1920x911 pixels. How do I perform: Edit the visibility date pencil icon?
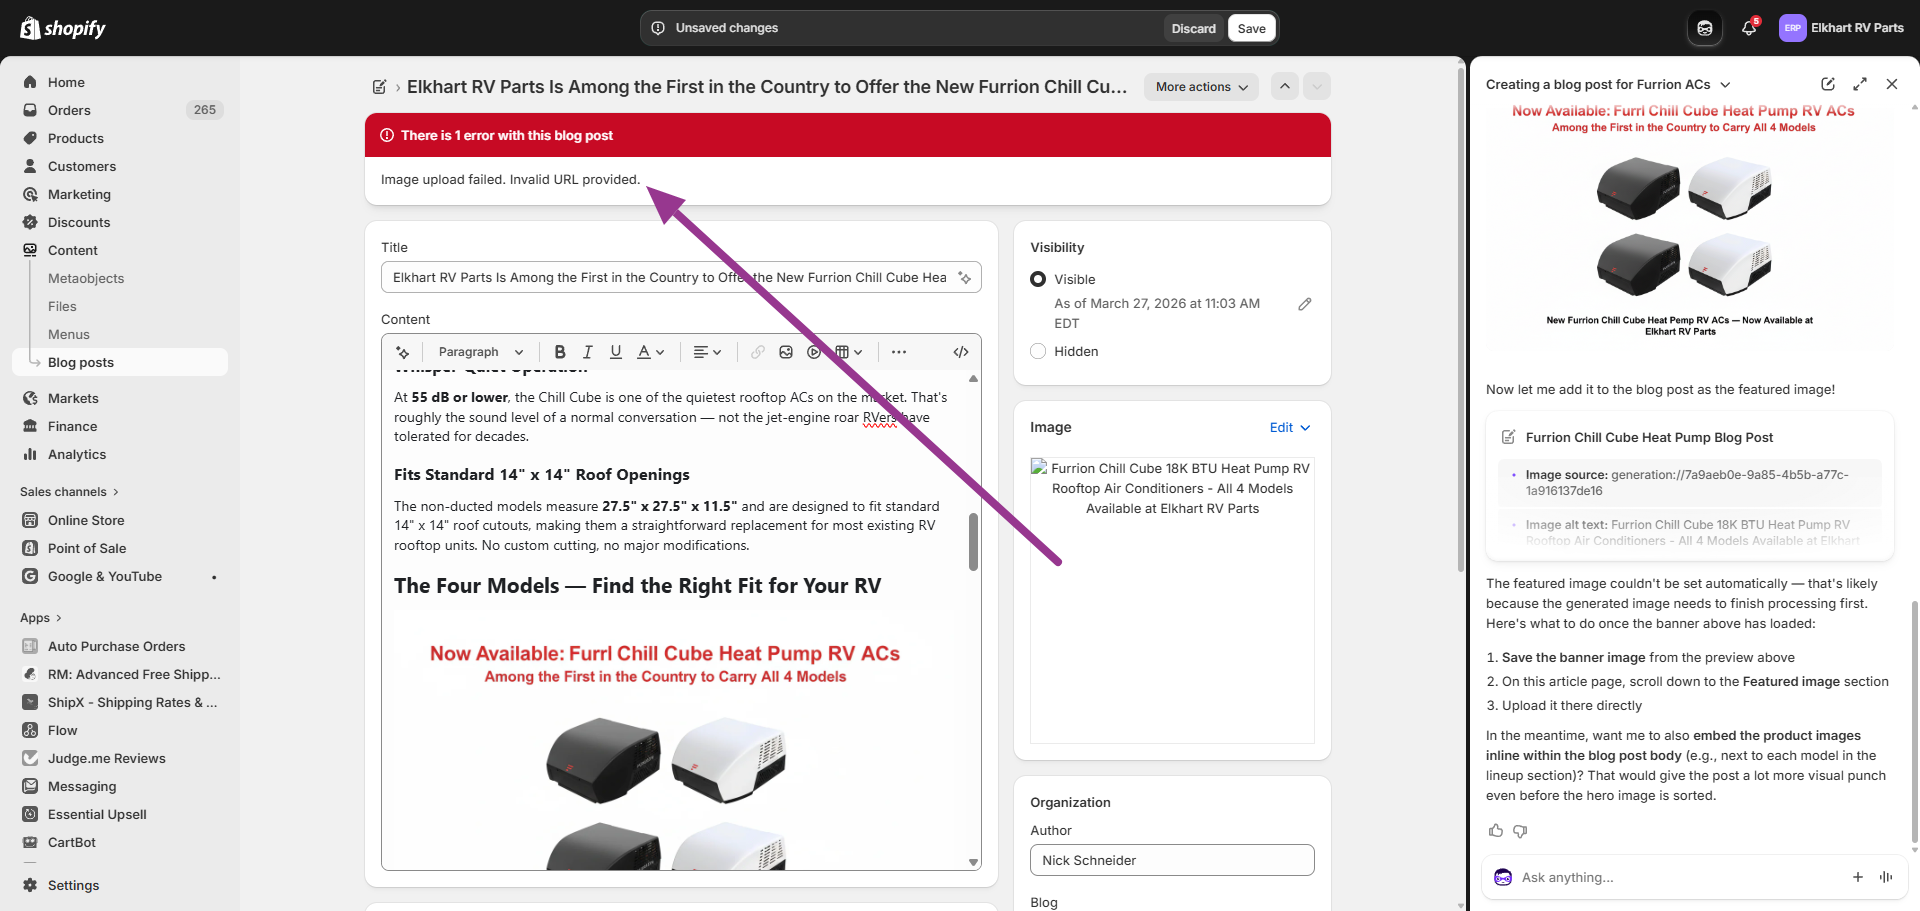click(1305, 304)
